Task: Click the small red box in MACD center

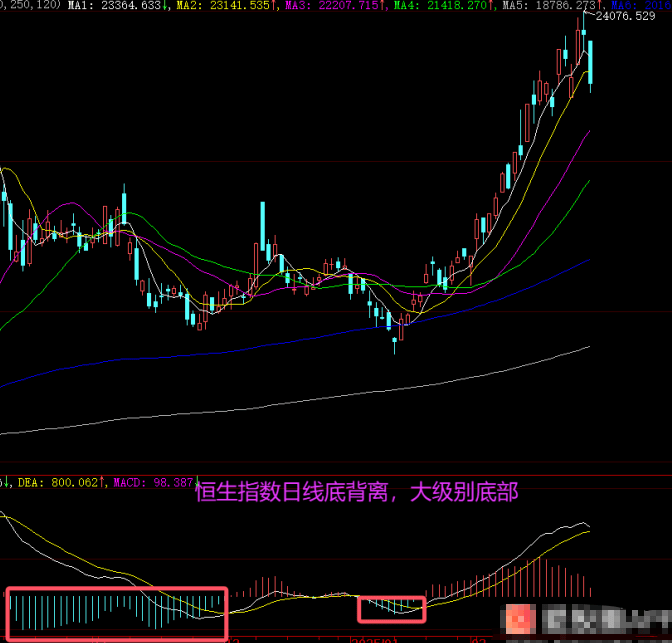Action: click(x=392, y=608)
